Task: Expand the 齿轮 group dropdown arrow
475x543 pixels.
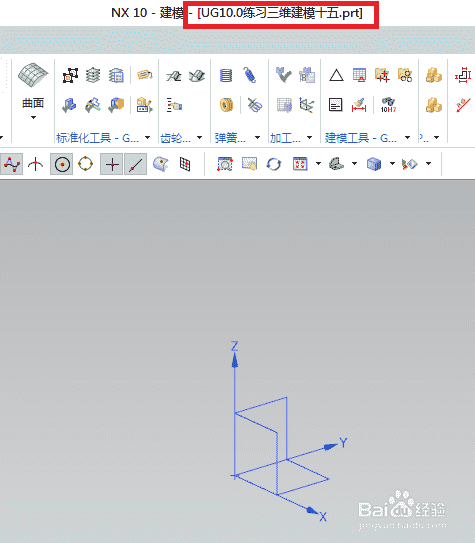Action: point(200,137)
